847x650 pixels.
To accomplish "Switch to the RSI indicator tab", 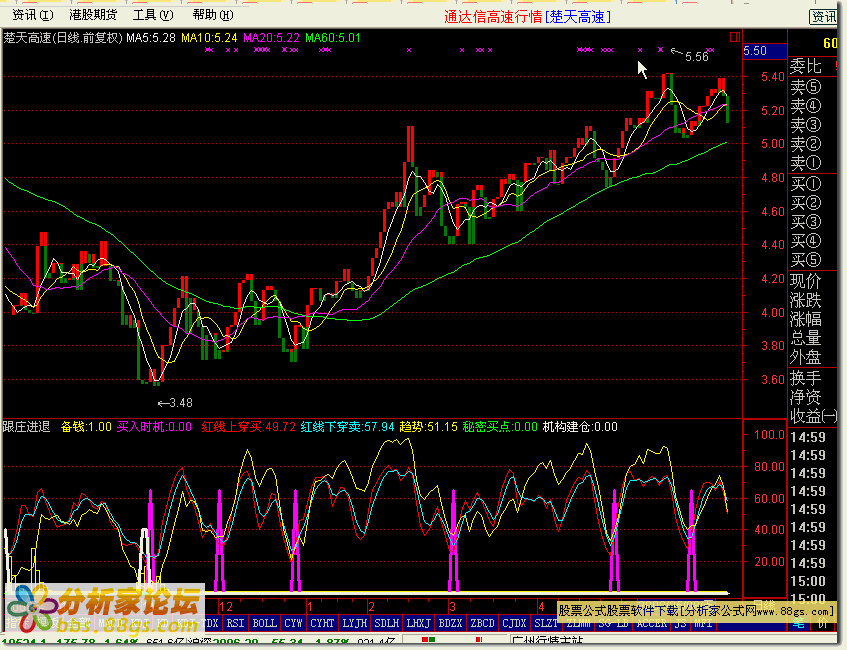I will point(235,623).
